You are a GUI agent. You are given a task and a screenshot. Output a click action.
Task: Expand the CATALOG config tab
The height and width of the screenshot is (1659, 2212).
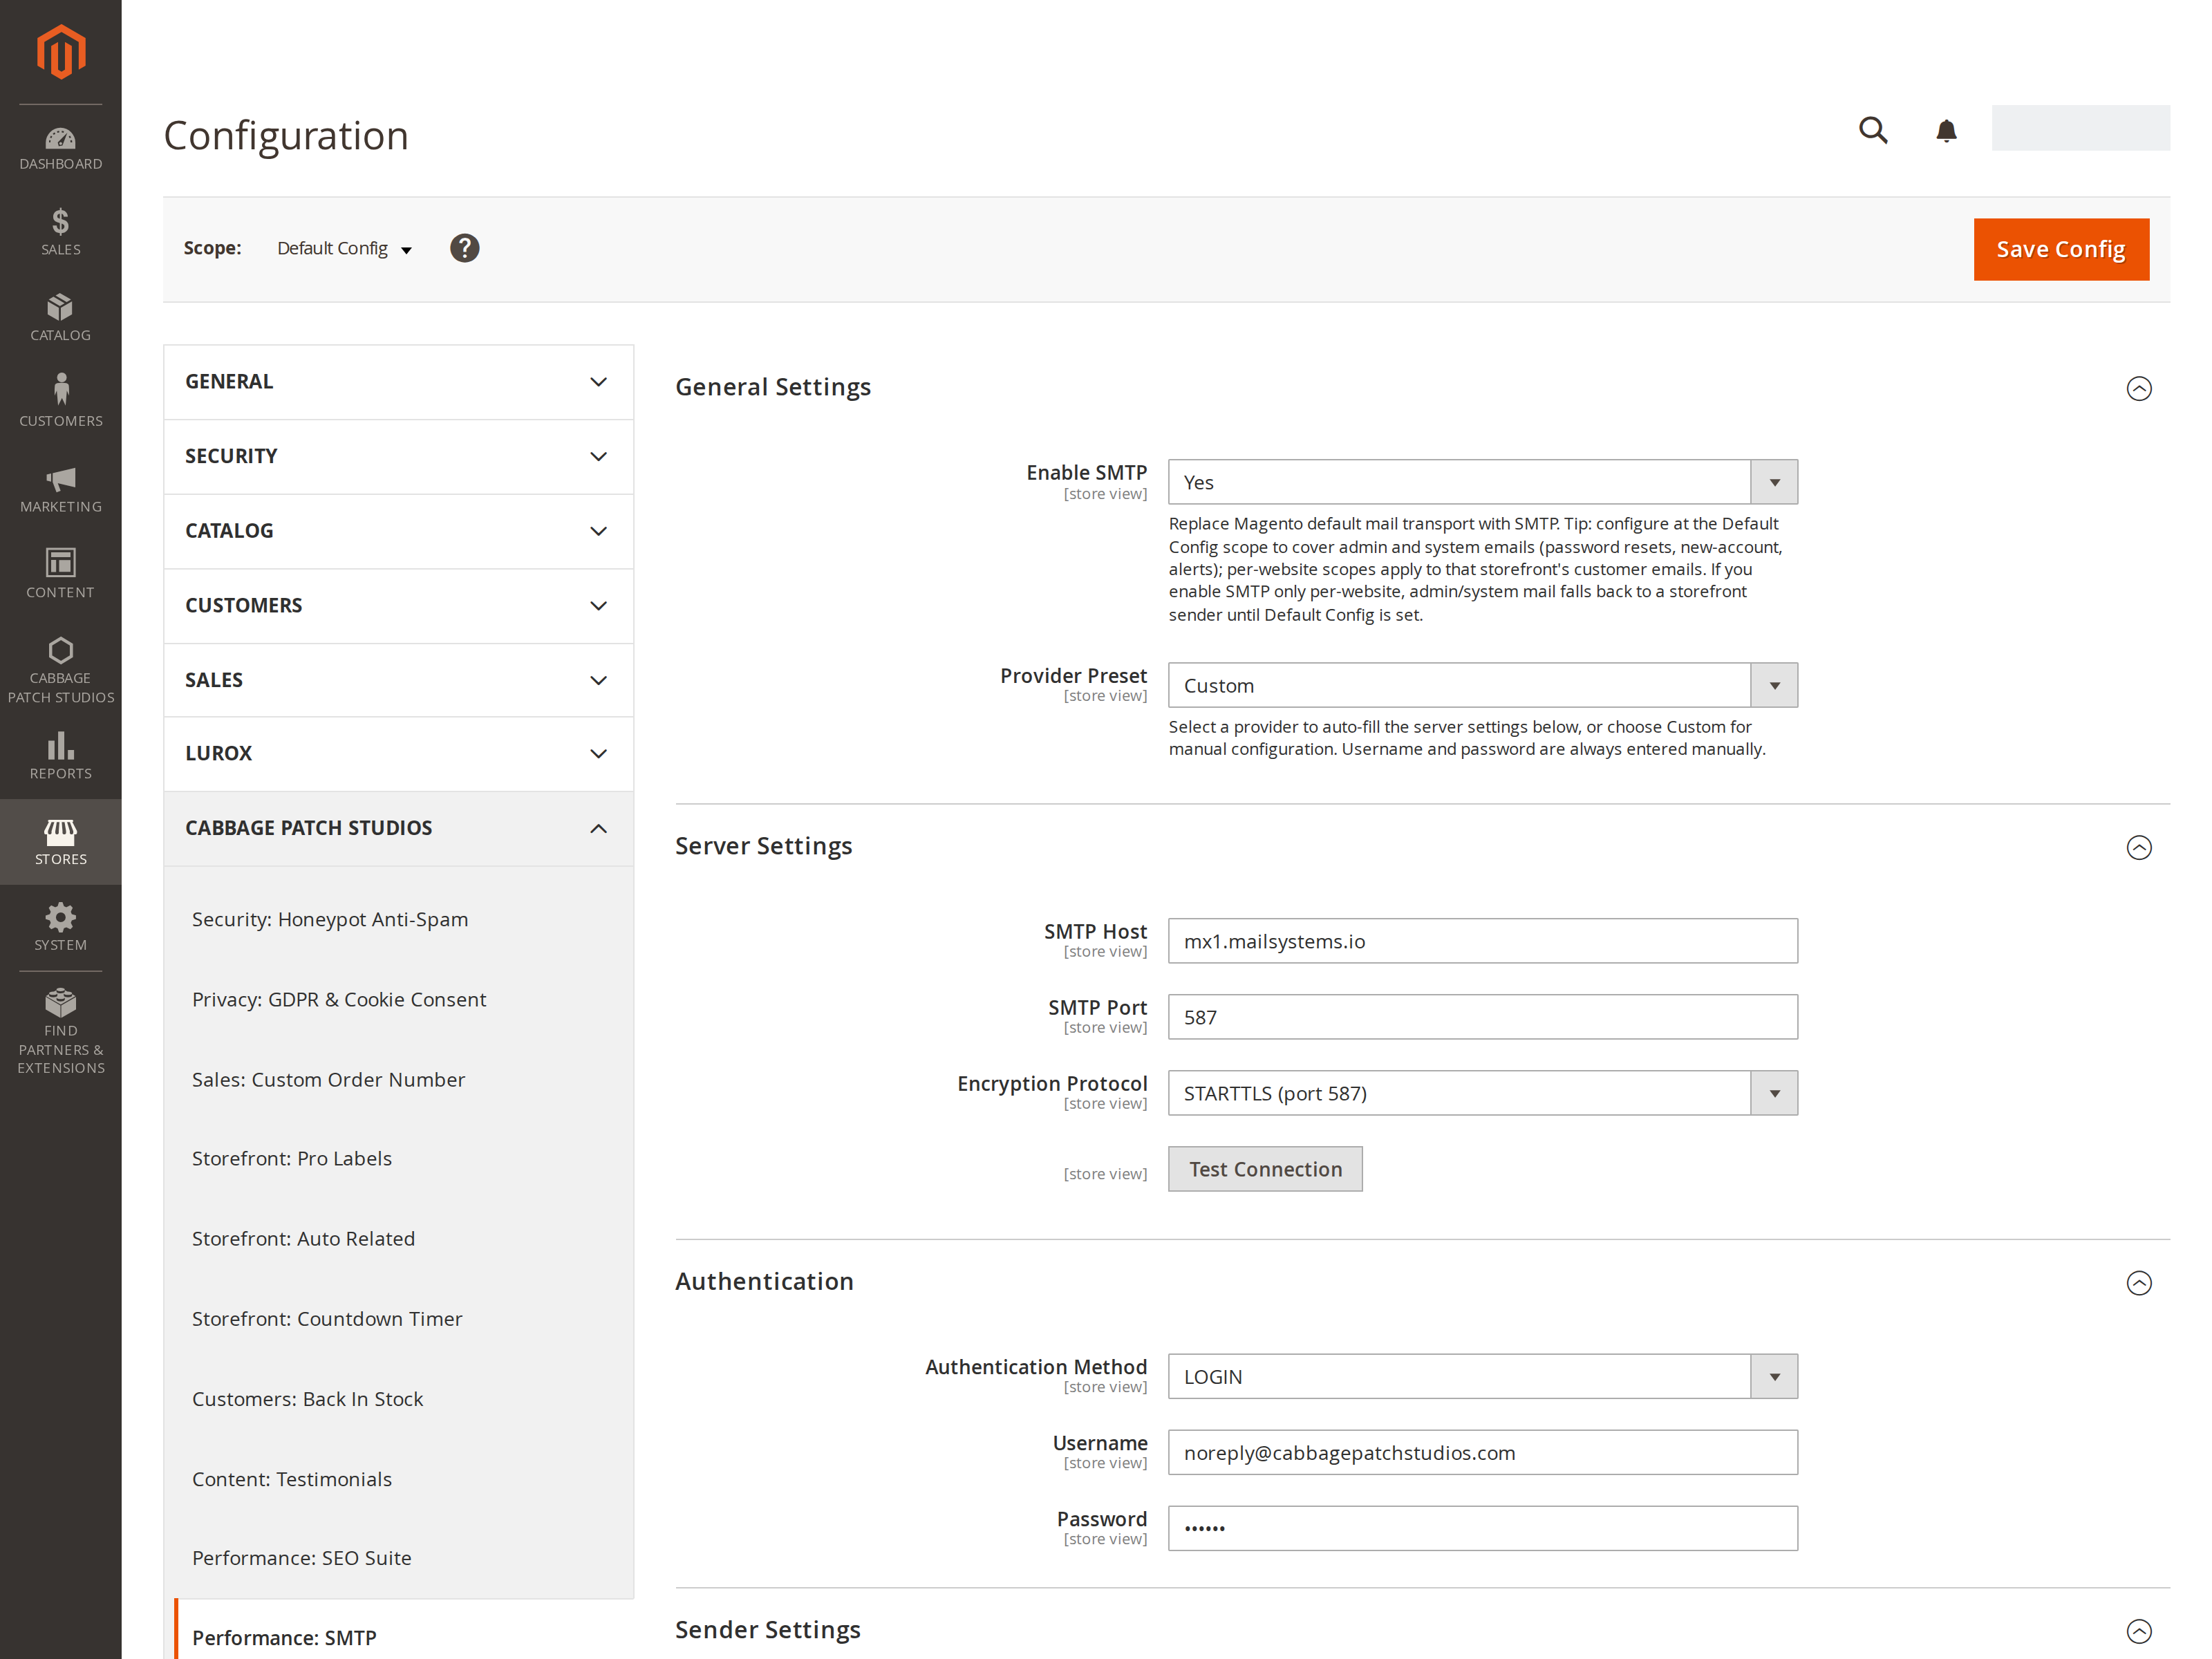pos(398,531)
